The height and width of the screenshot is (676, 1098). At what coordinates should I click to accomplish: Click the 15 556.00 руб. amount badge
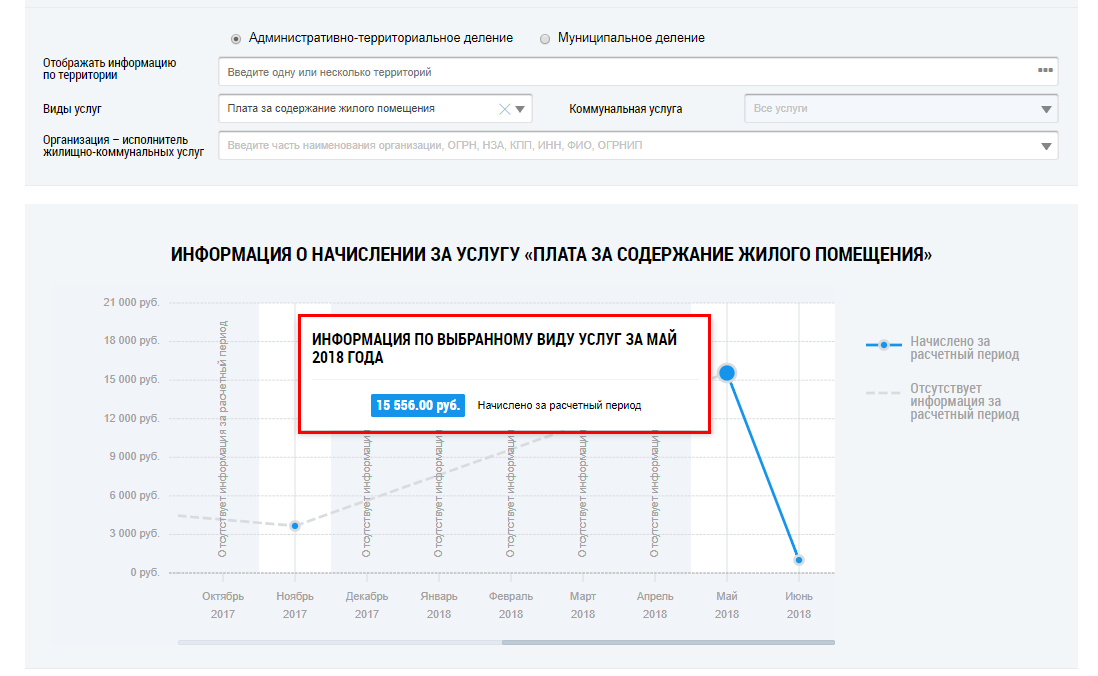click(419, 406)
